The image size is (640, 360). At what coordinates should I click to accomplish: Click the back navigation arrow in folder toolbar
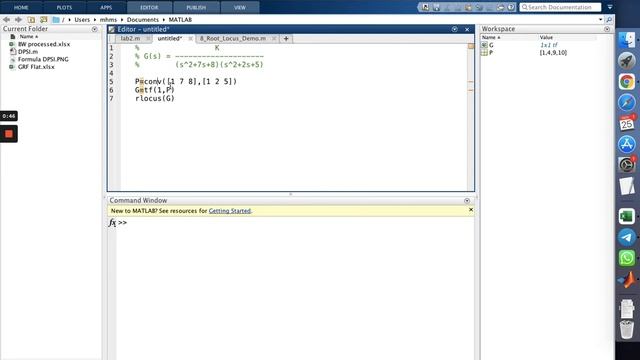pyautogui.click(x=6, y=20)
